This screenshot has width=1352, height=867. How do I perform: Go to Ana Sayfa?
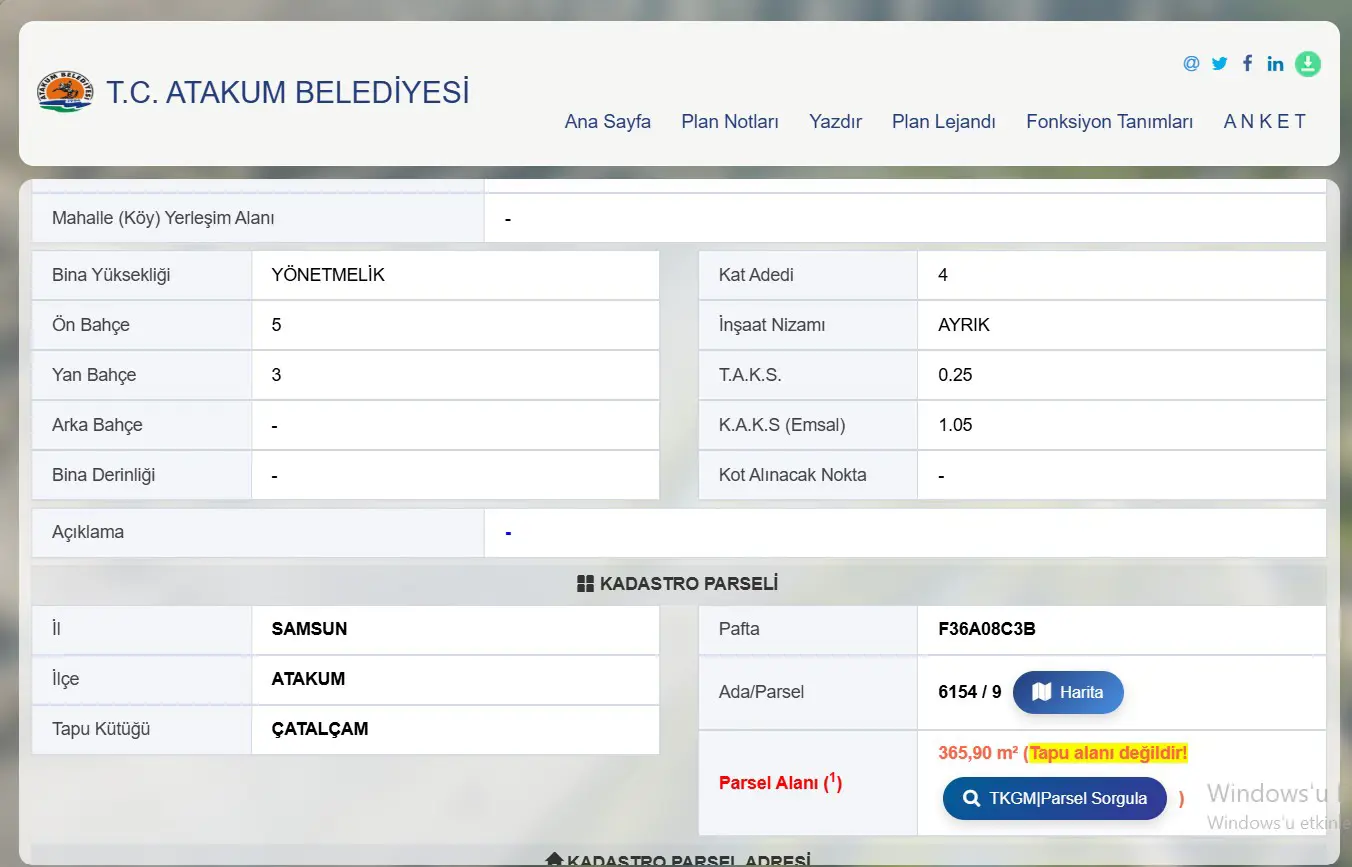608,122
